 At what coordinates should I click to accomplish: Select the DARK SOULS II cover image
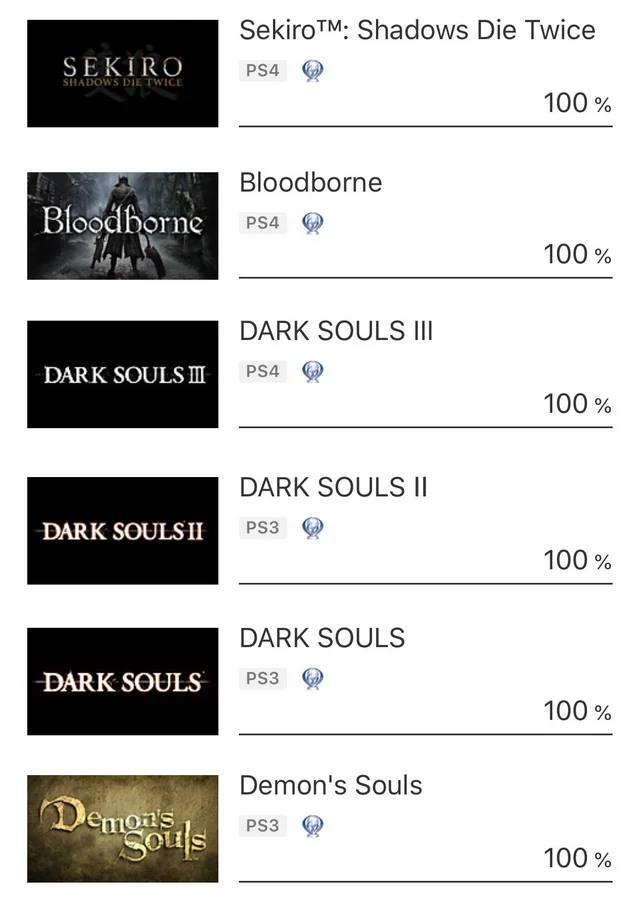click(122, 530)
